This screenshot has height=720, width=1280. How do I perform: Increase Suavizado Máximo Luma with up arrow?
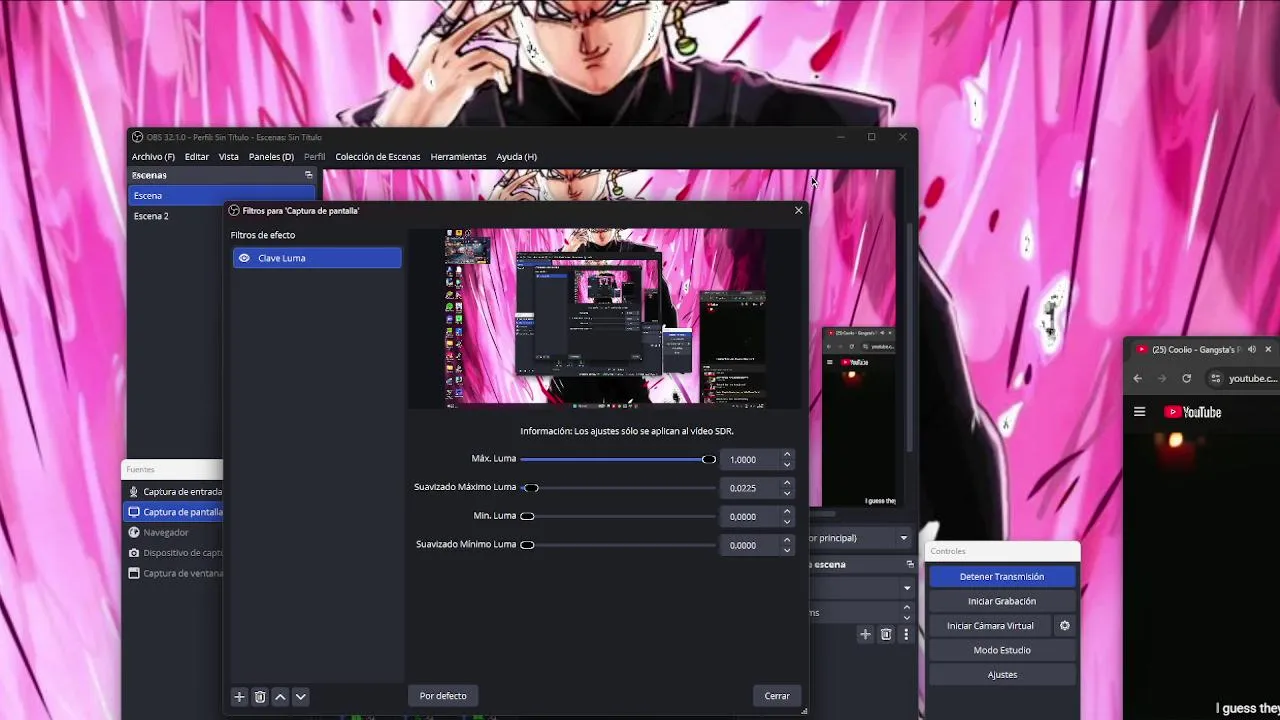tap(787, 483)
